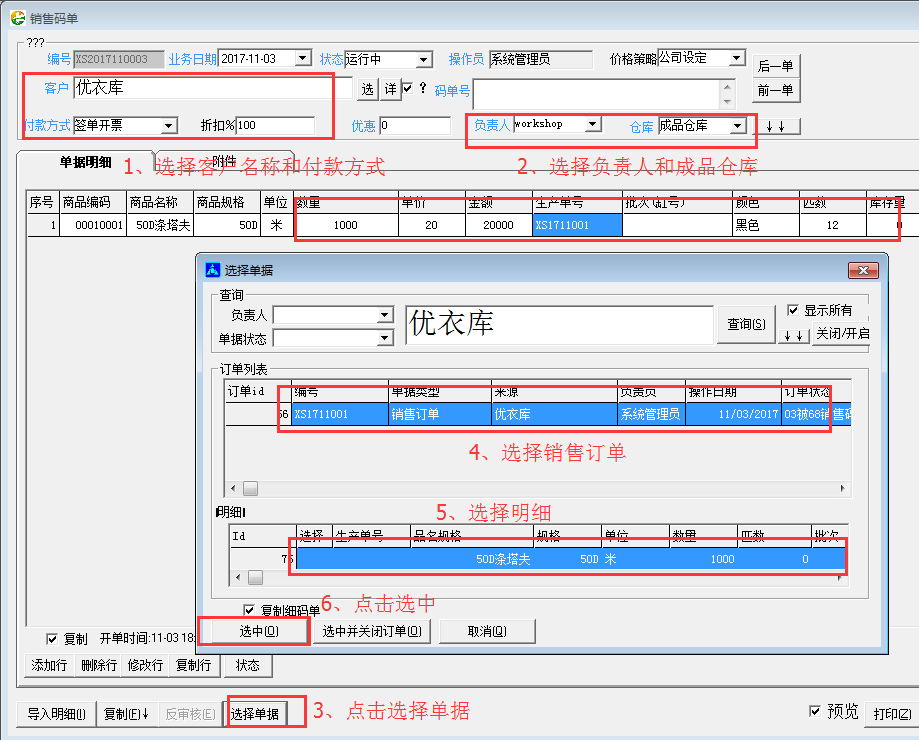919x740 pixels.
Task: Click 选中并关闭订单(O) button
Action: [372, 631]
